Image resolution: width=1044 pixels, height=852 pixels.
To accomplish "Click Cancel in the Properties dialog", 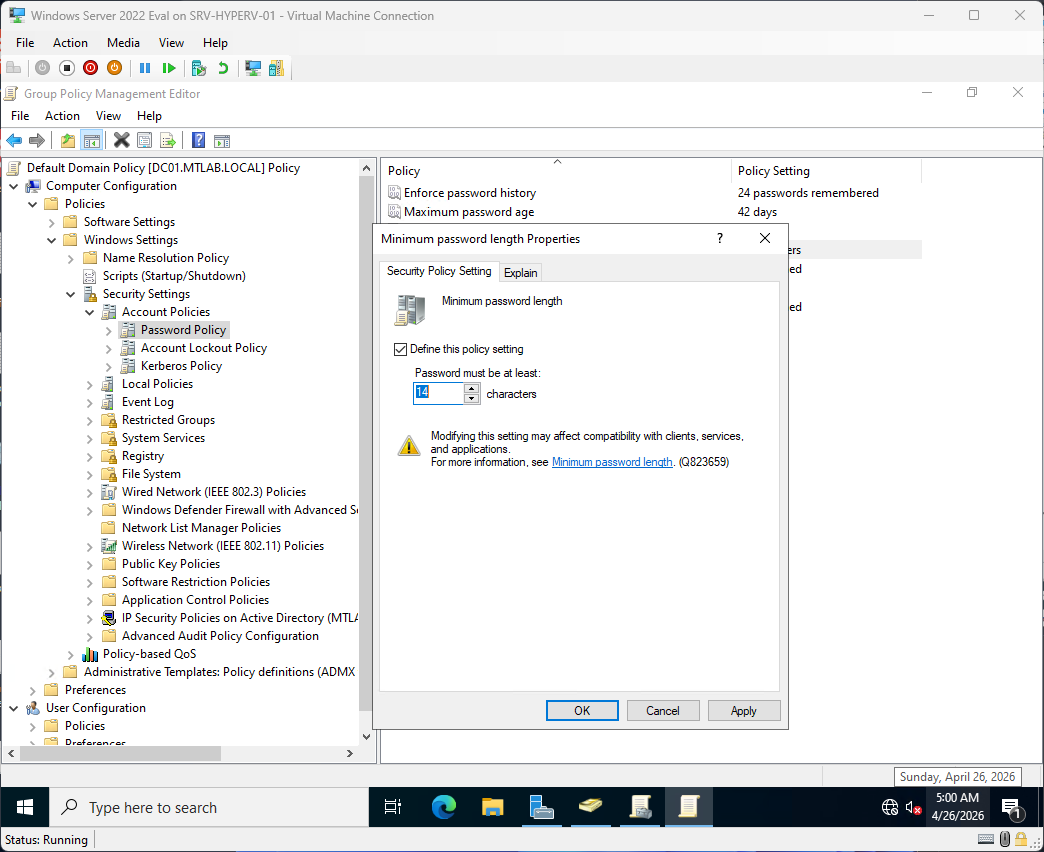I will [662, 710].
